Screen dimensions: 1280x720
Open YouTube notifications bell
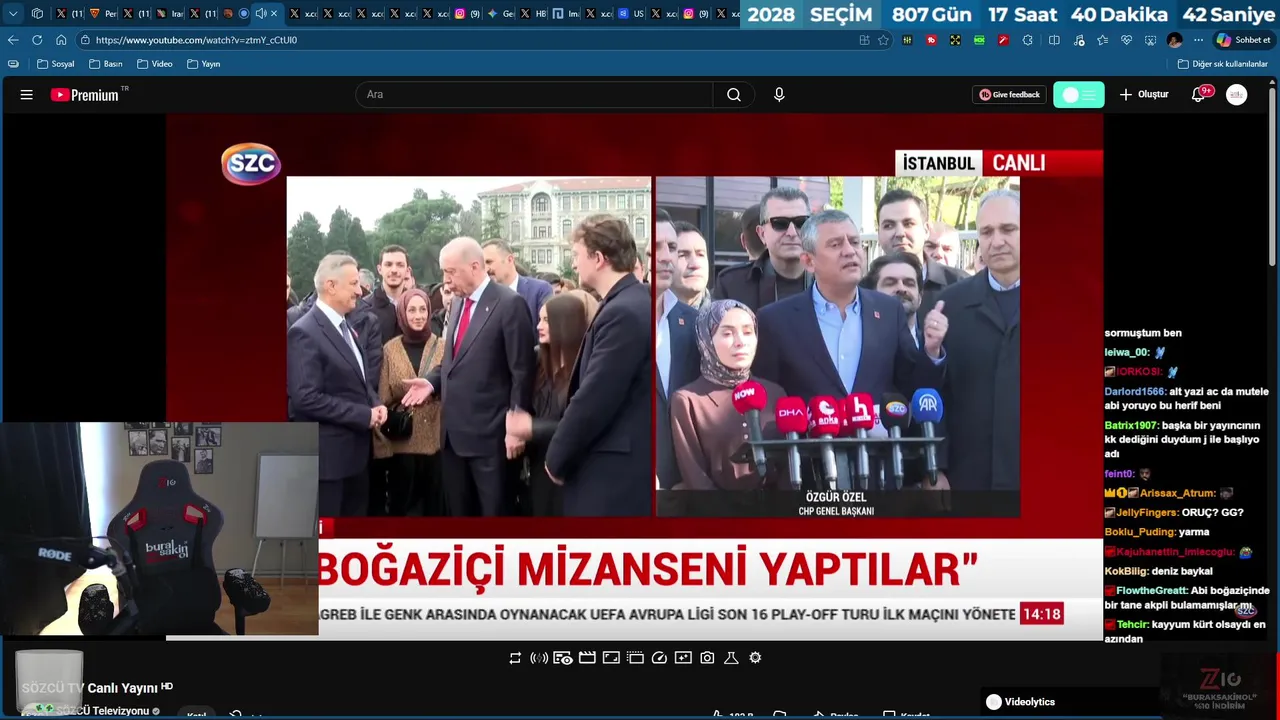(x=1198, y=95)
